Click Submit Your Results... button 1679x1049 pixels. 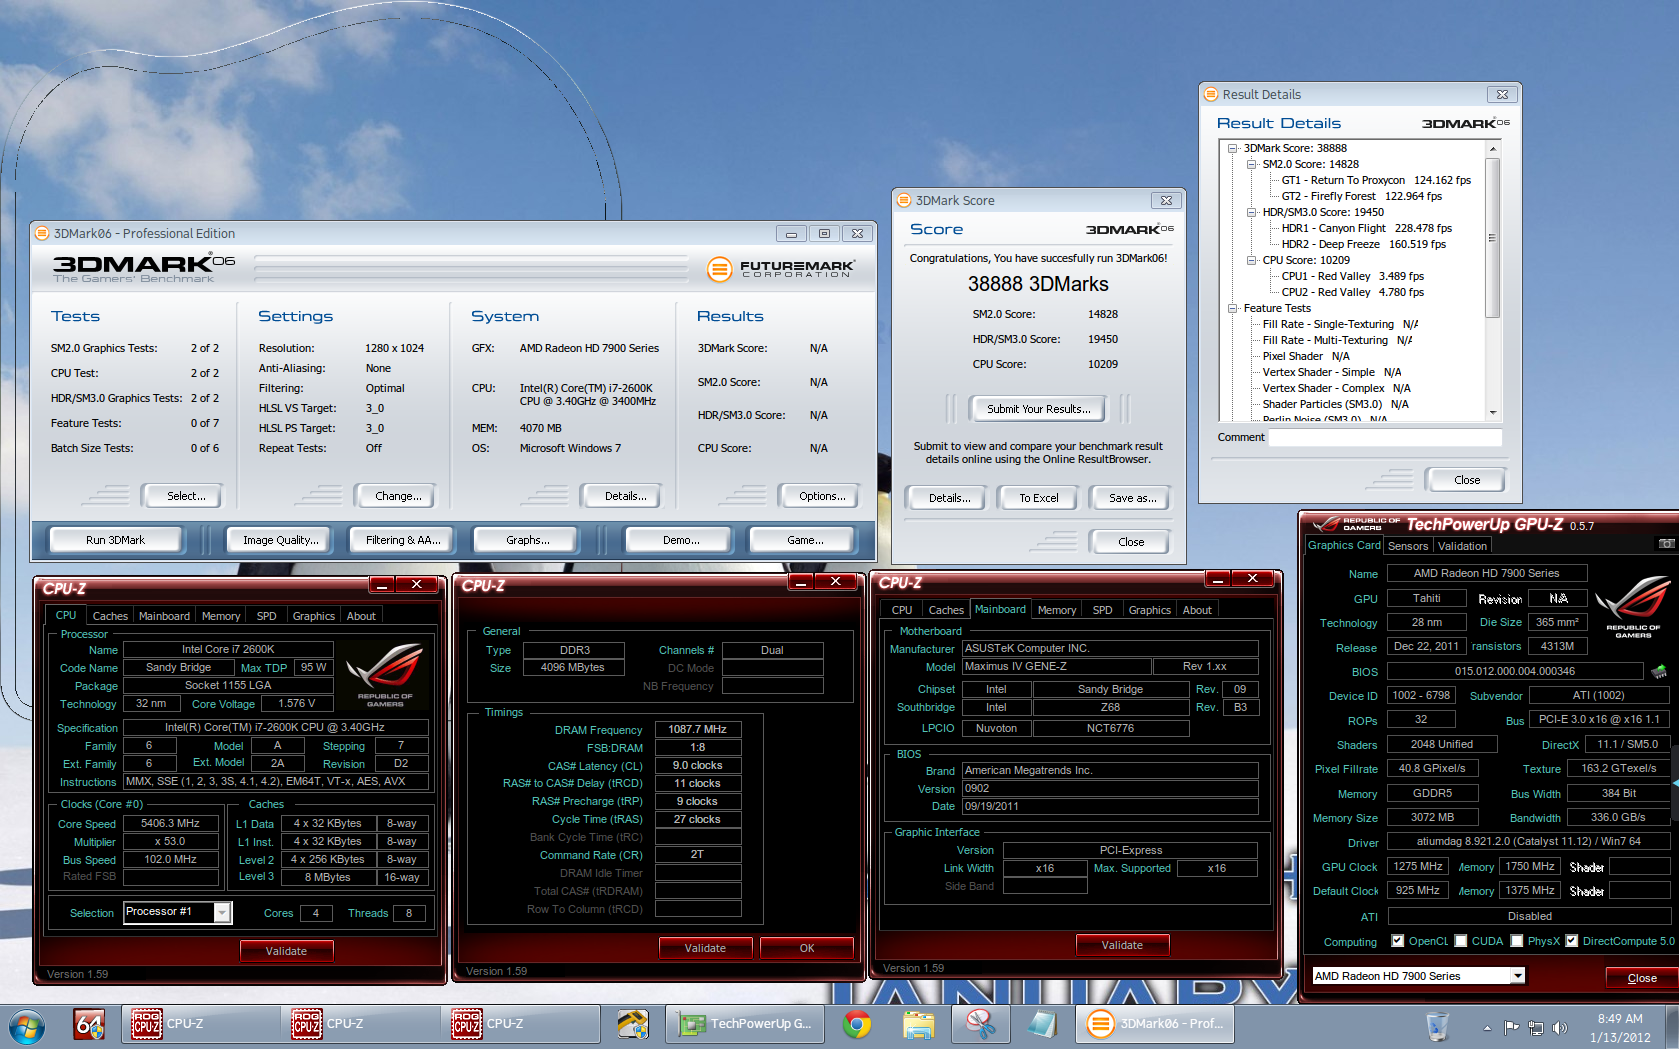point(1038,409)
